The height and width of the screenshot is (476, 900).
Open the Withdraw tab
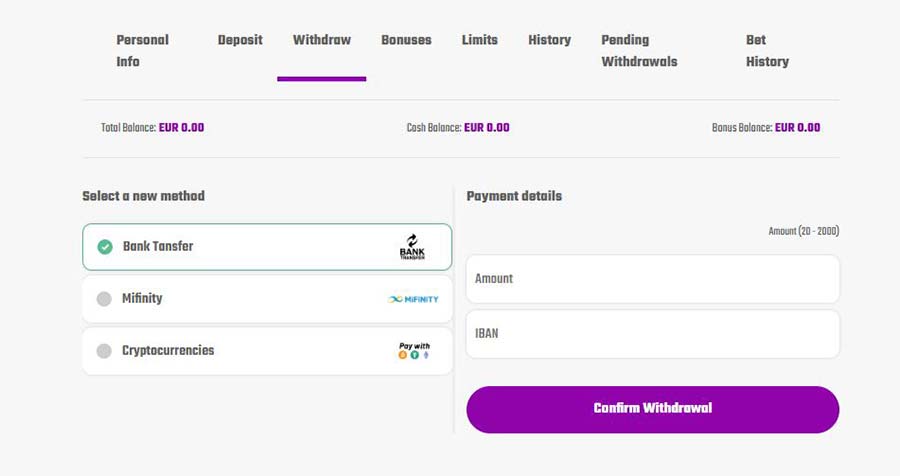(321, 40)
